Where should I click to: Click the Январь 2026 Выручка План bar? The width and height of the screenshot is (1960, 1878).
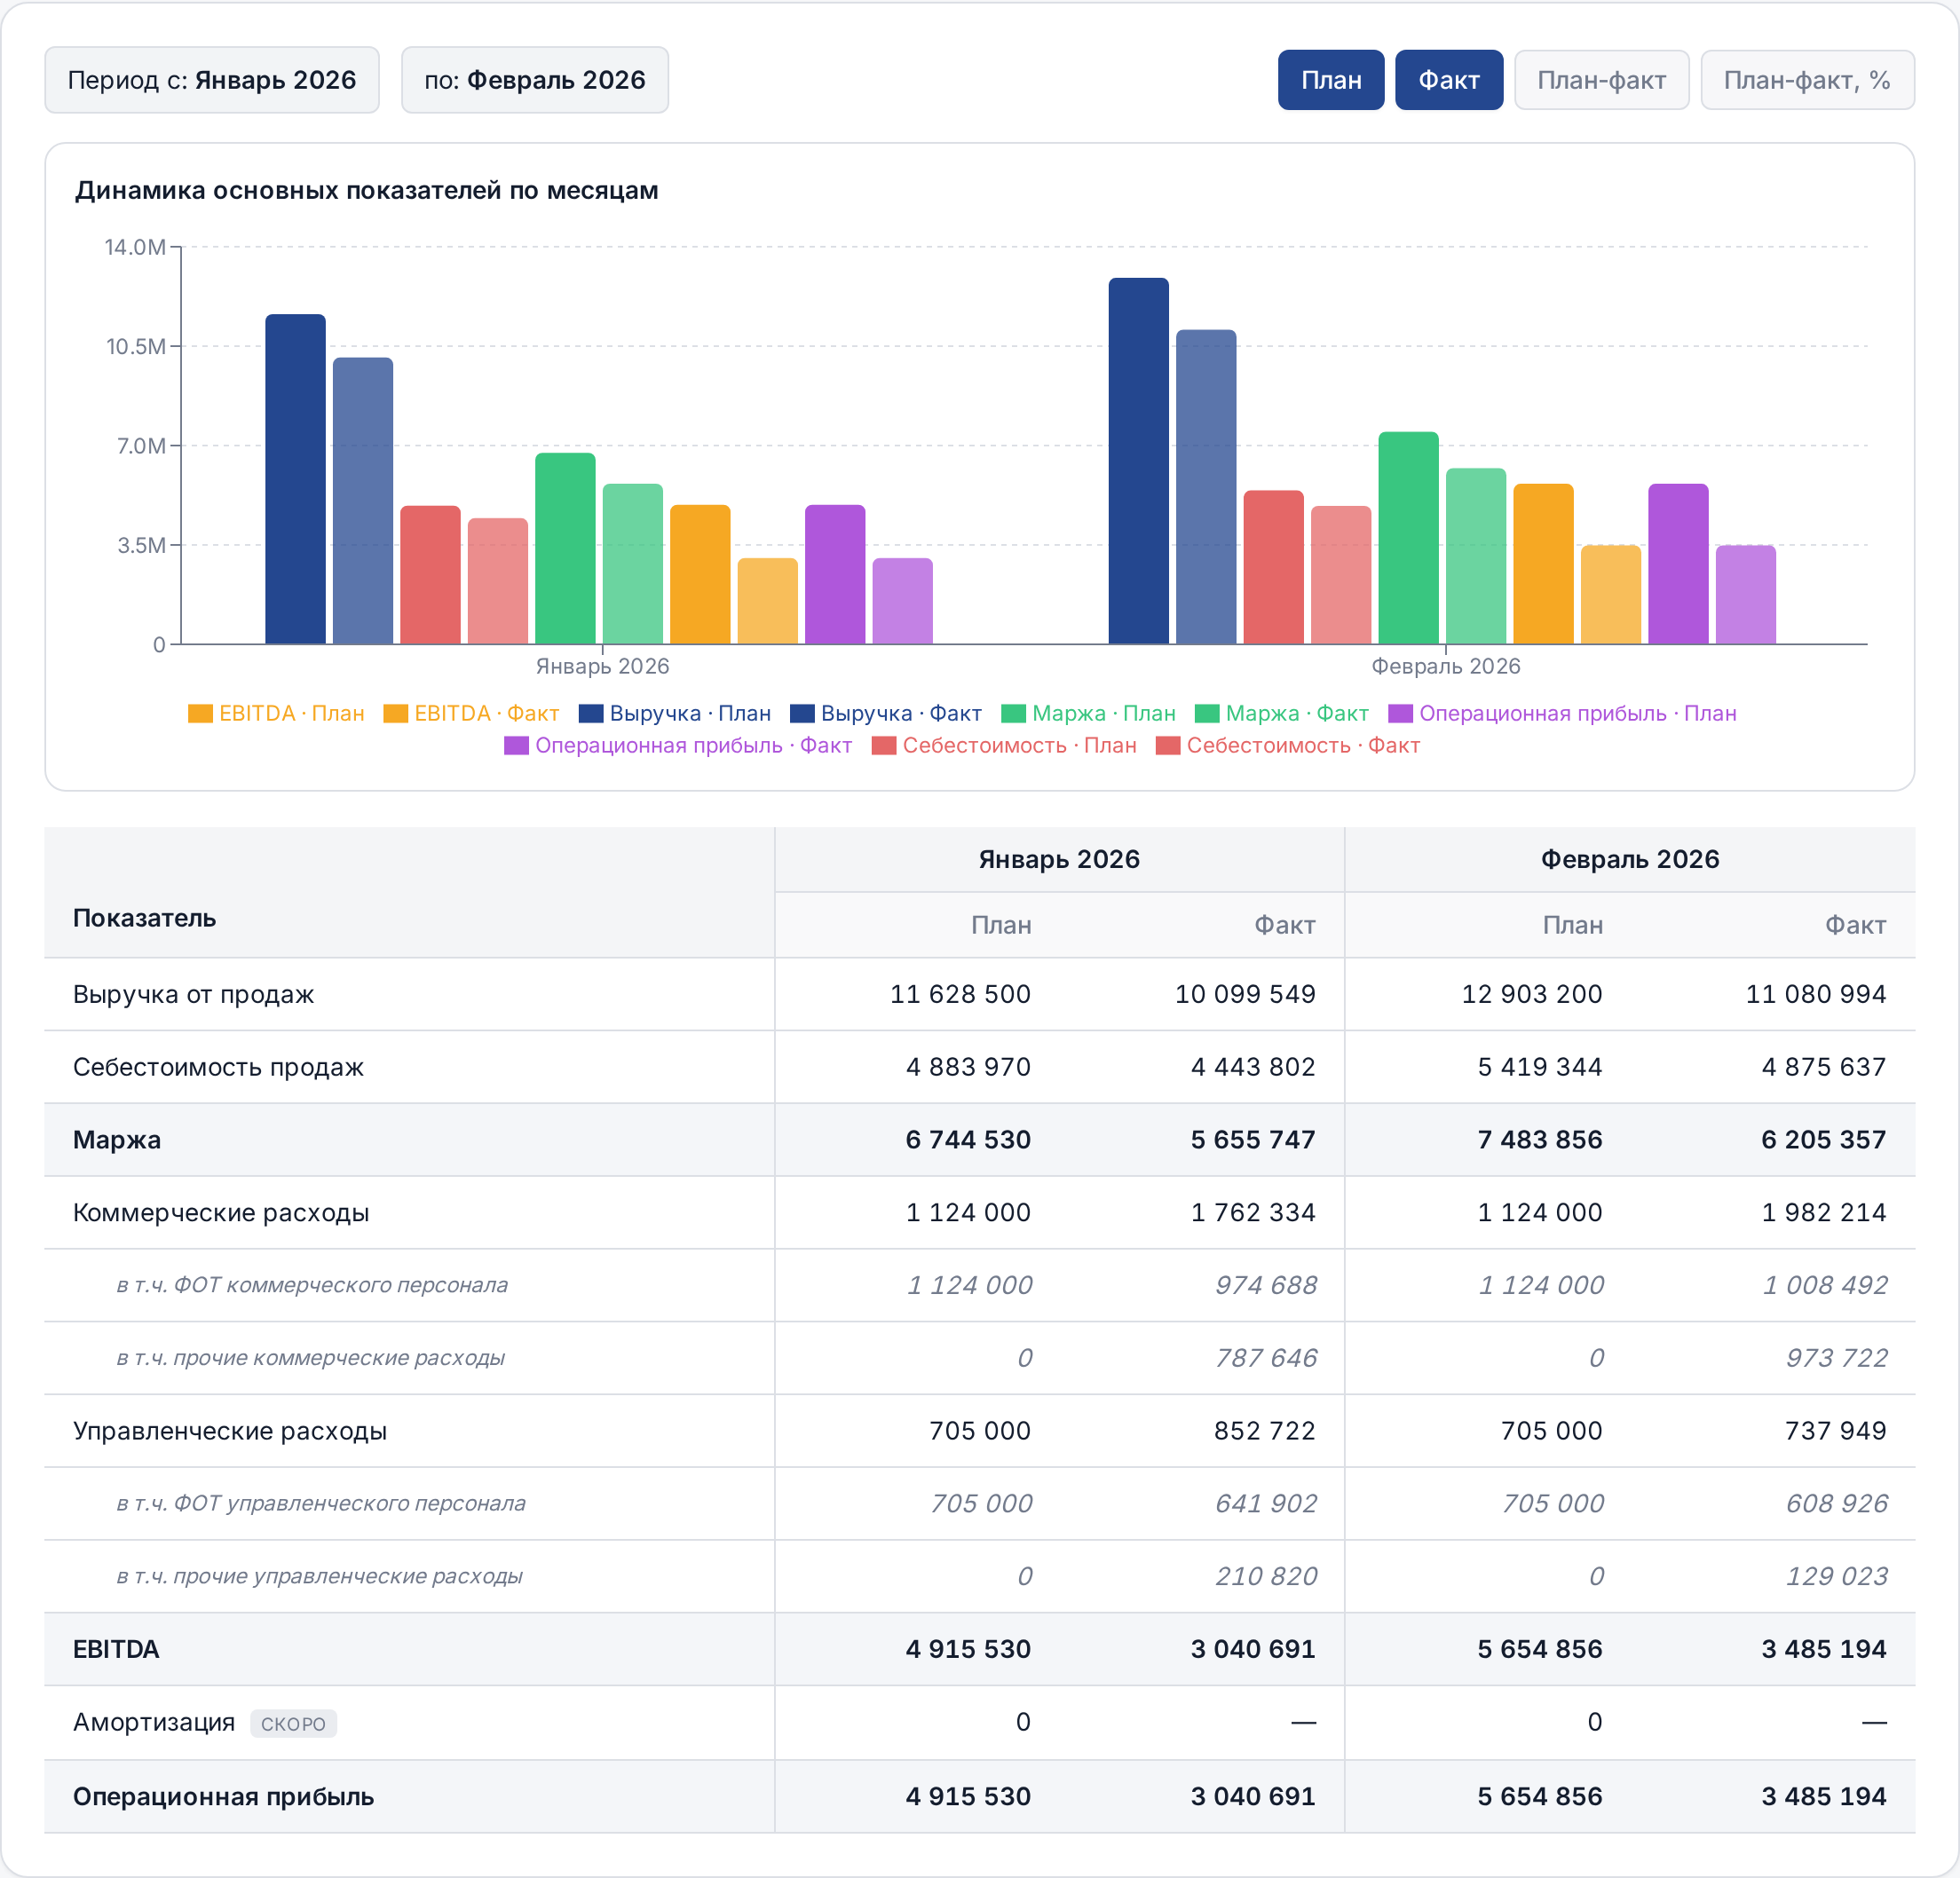point(295,479)
